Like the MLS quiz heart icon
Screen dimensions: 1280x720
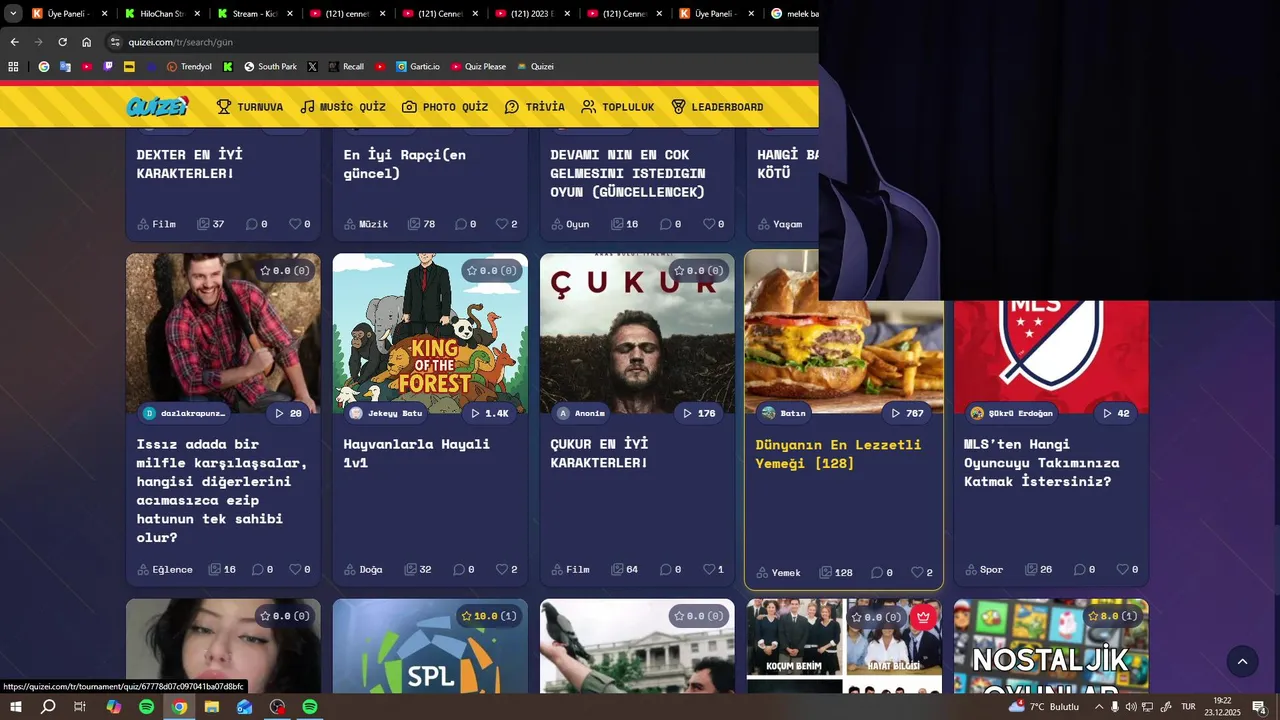[1123, 569]
